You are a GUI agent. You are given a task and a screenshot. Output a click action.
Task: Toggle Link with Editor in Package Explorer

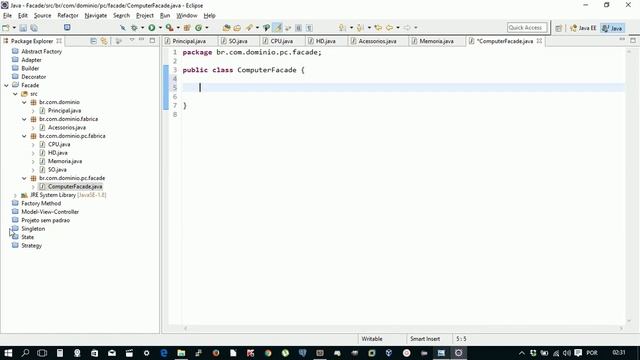pos(104,41)
